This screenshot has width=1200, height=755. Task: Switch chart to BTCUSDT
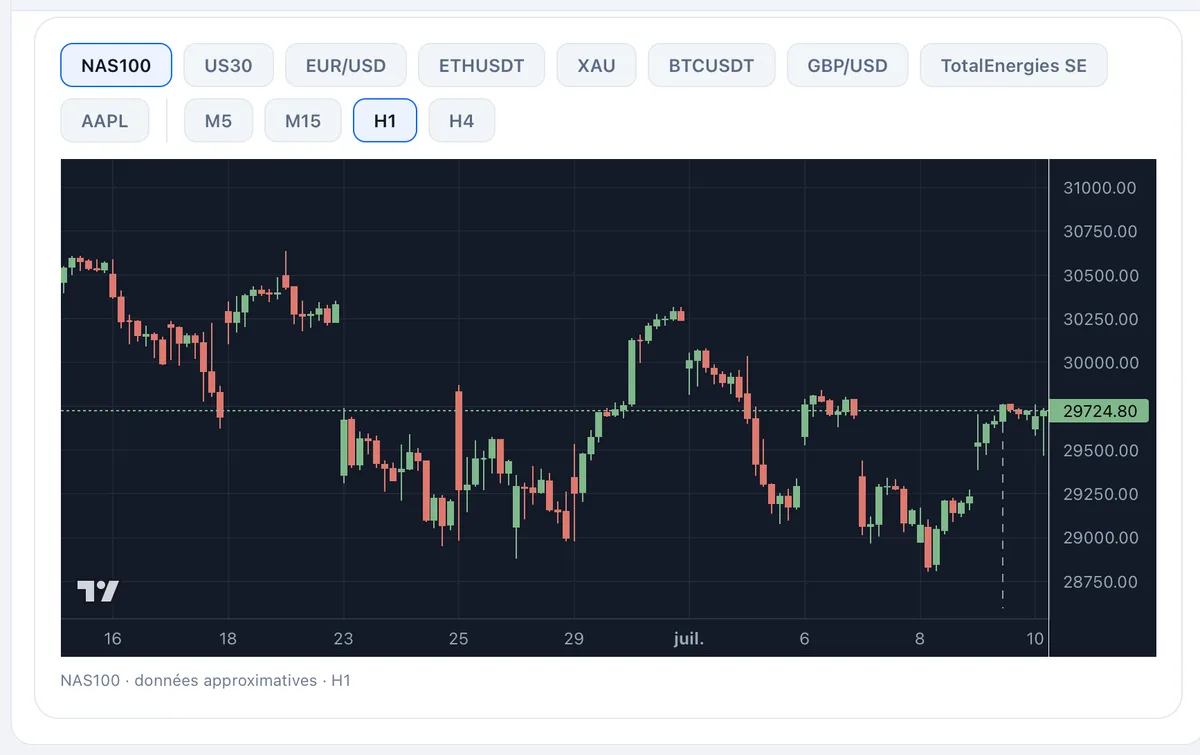coord(711,66)
